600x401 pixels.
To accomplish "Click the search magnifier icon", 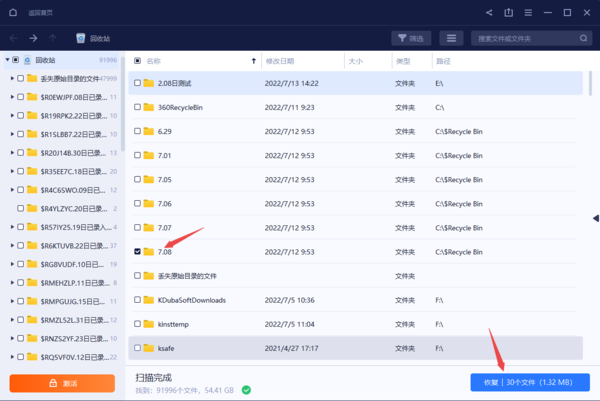I will (x=580, y=38).
